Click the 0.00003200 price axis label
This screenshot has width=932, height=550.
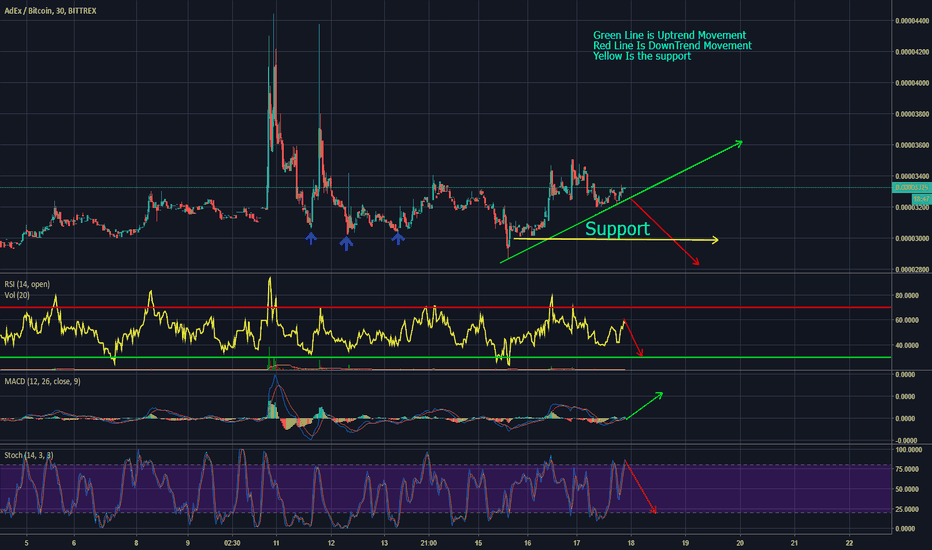click(x=912, y=208)
